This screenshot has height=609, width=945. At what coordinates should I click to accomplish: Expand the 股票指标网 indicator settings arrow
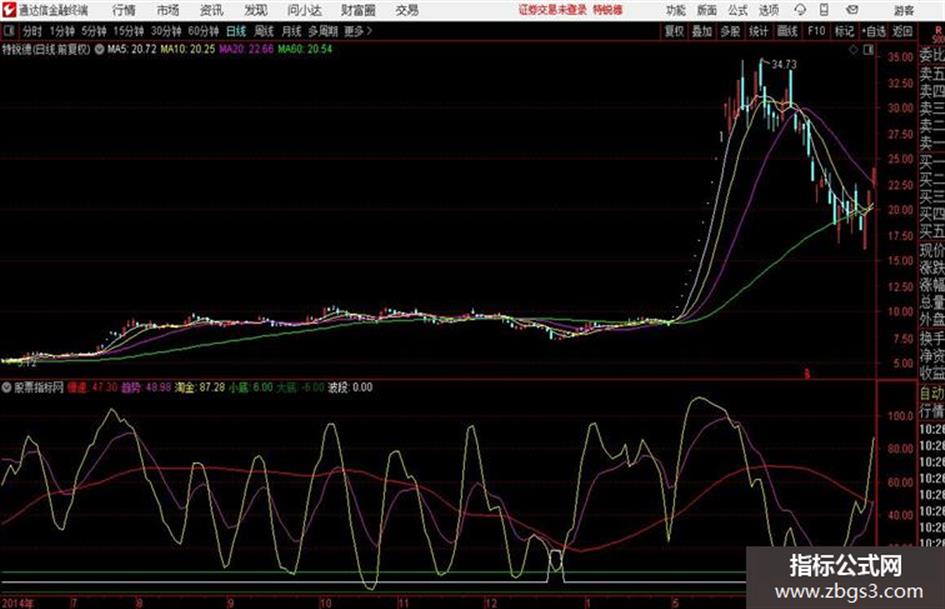pos(7,387)
